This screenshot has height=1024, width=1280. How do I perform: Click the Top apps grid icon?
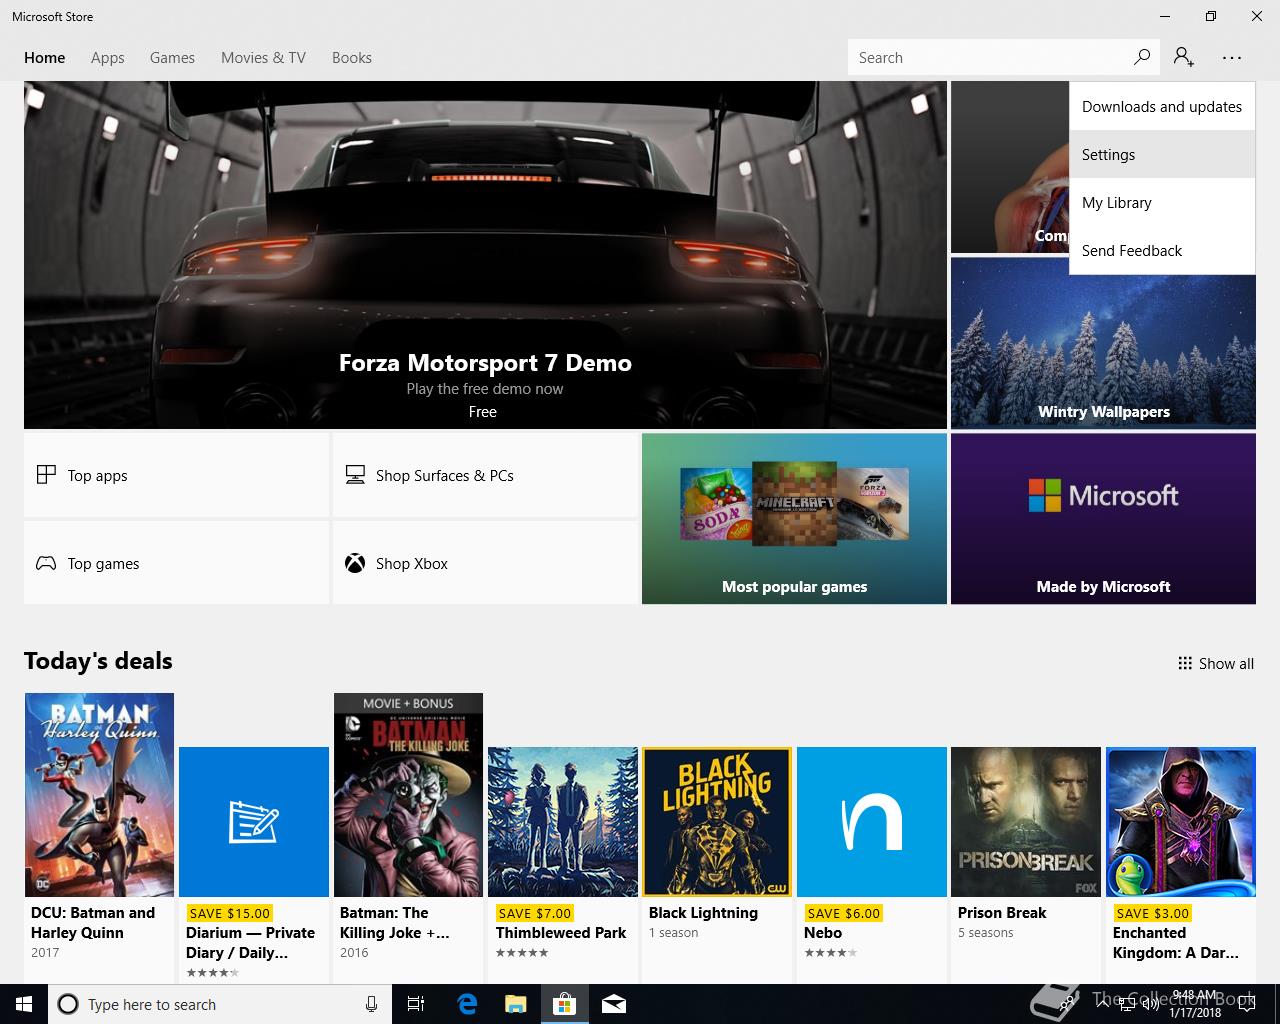click(46, 475)
